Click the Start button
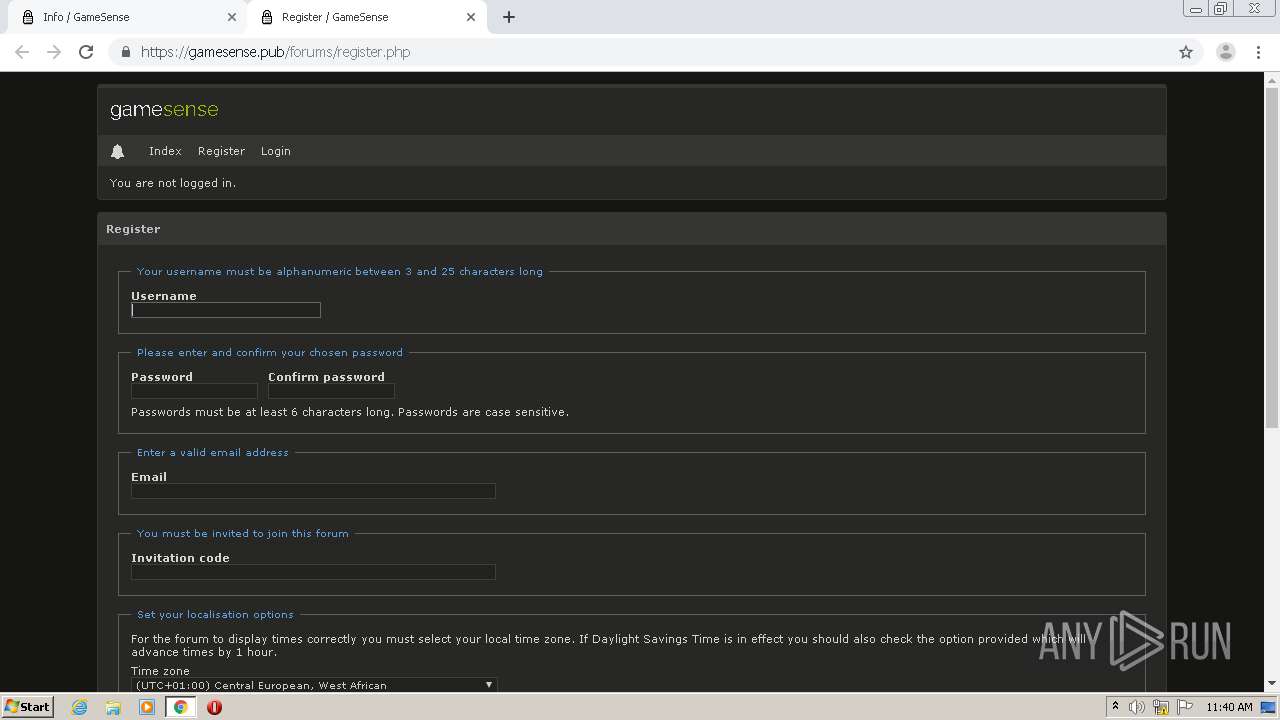This screenshot has width=1280, height=720. [28, 707]
